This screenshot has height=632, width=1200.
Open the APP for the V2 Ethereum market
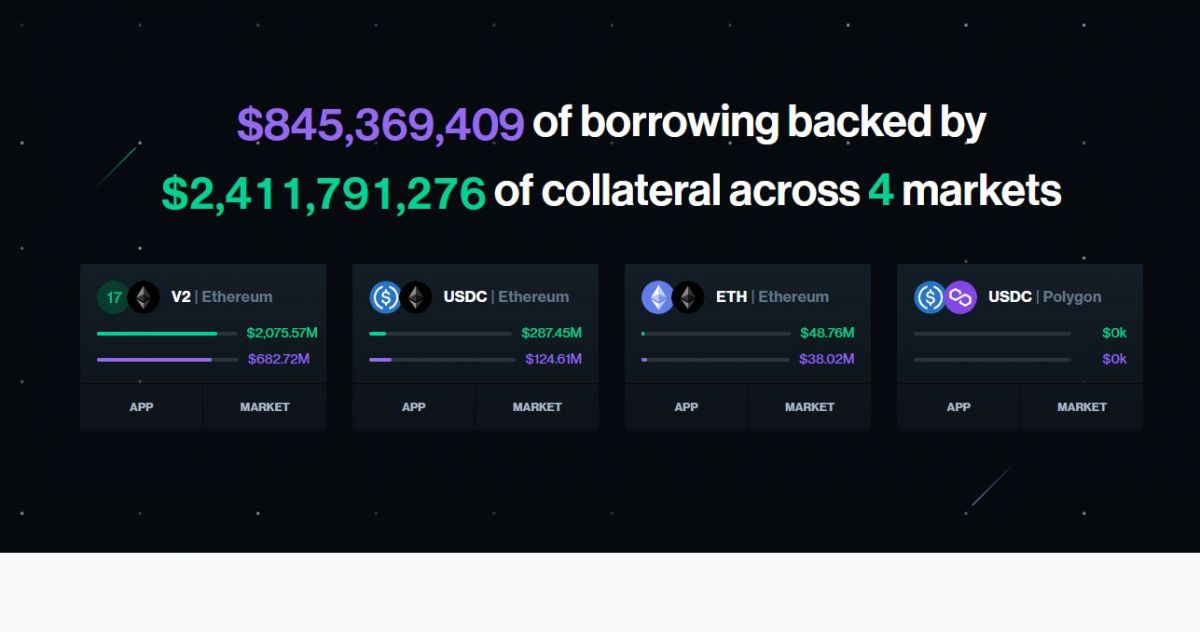[142, 407]
